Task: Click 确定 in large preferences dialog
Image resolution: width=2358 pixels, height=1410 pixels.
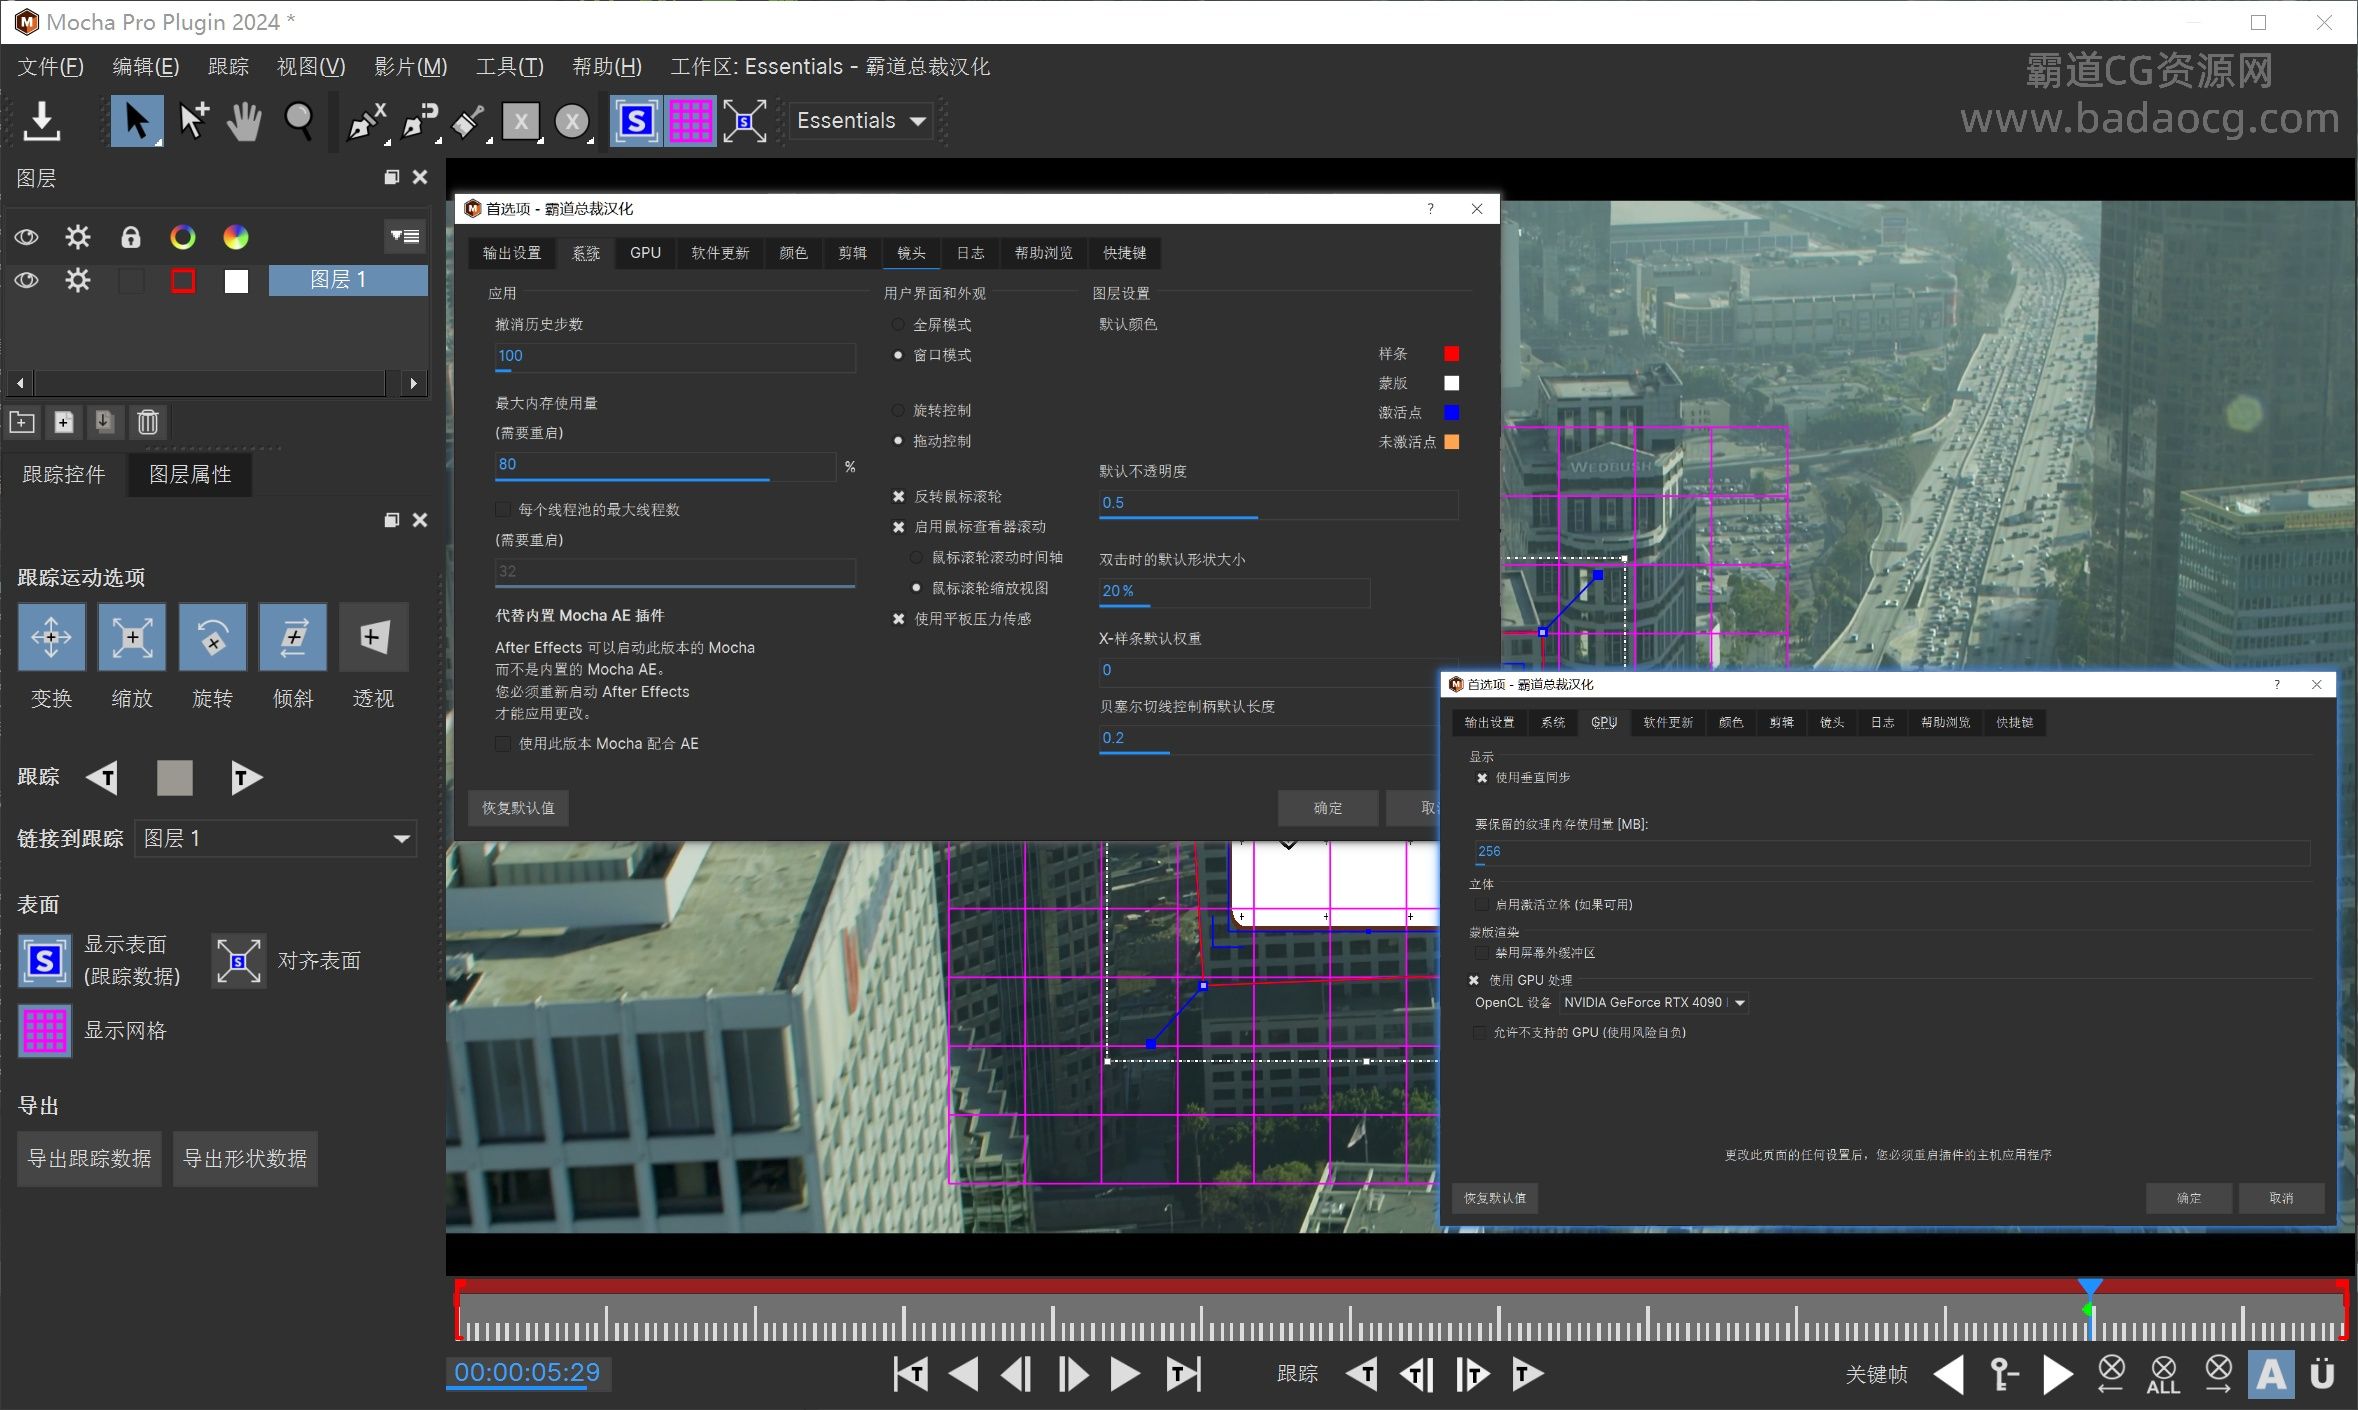Action: click(1328, 807)
